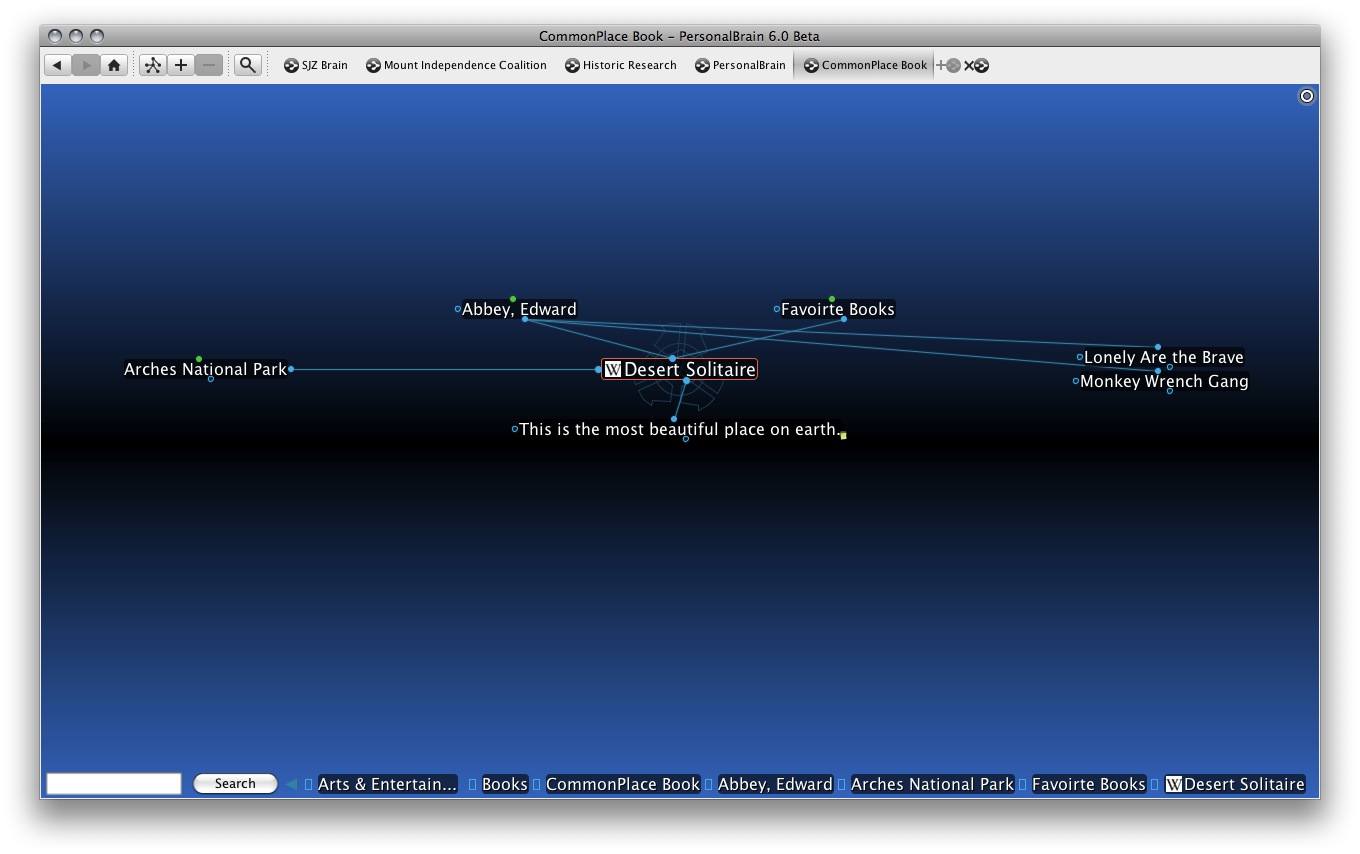Select the Abbey, Edward thought
This screenshot has width=1360, height=854.
click(519, 309)
